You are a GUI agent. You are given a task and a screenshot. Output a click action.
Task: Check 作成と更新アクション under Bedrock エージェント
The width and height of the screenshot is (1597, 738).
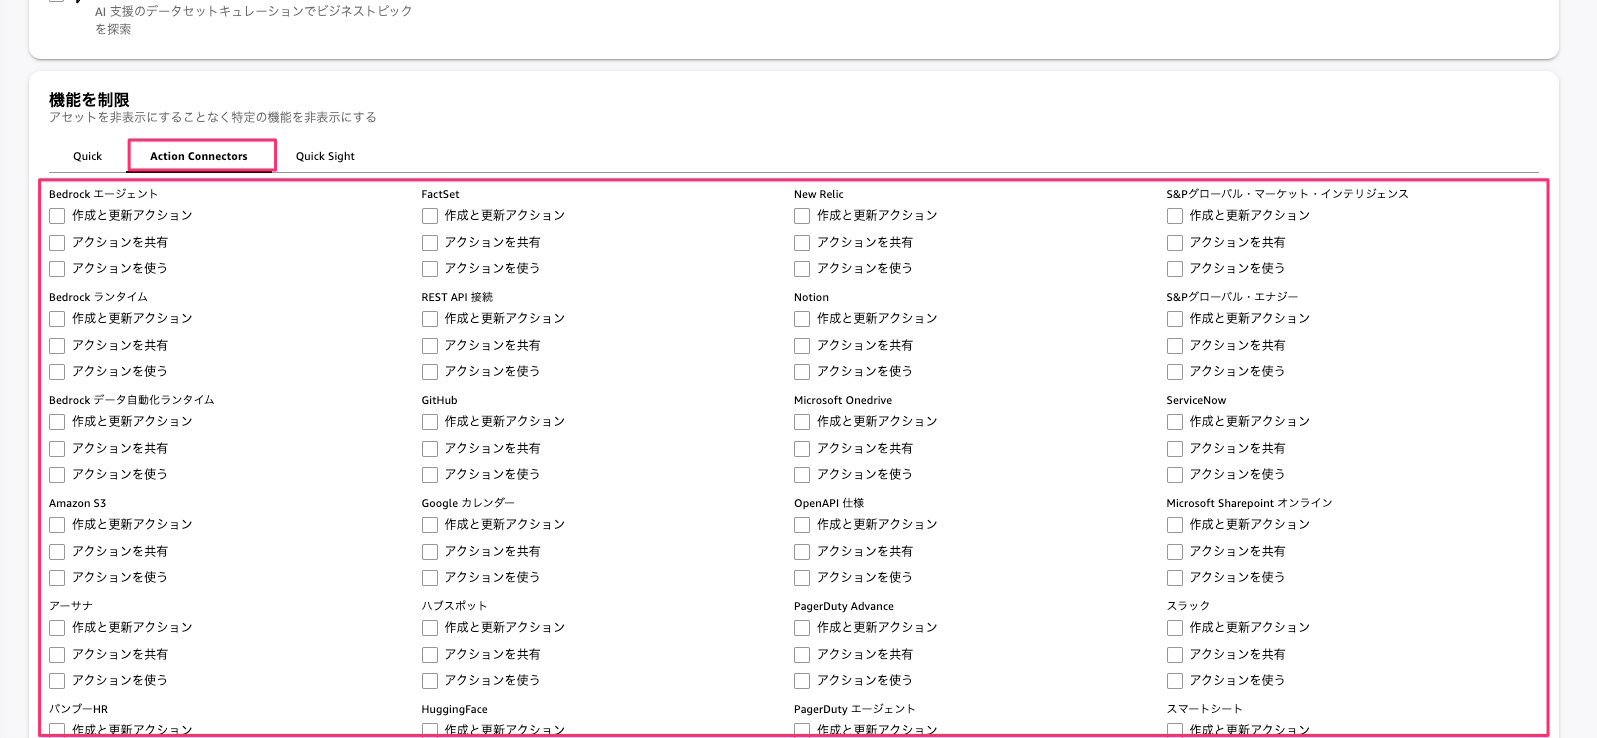(57, 216)
